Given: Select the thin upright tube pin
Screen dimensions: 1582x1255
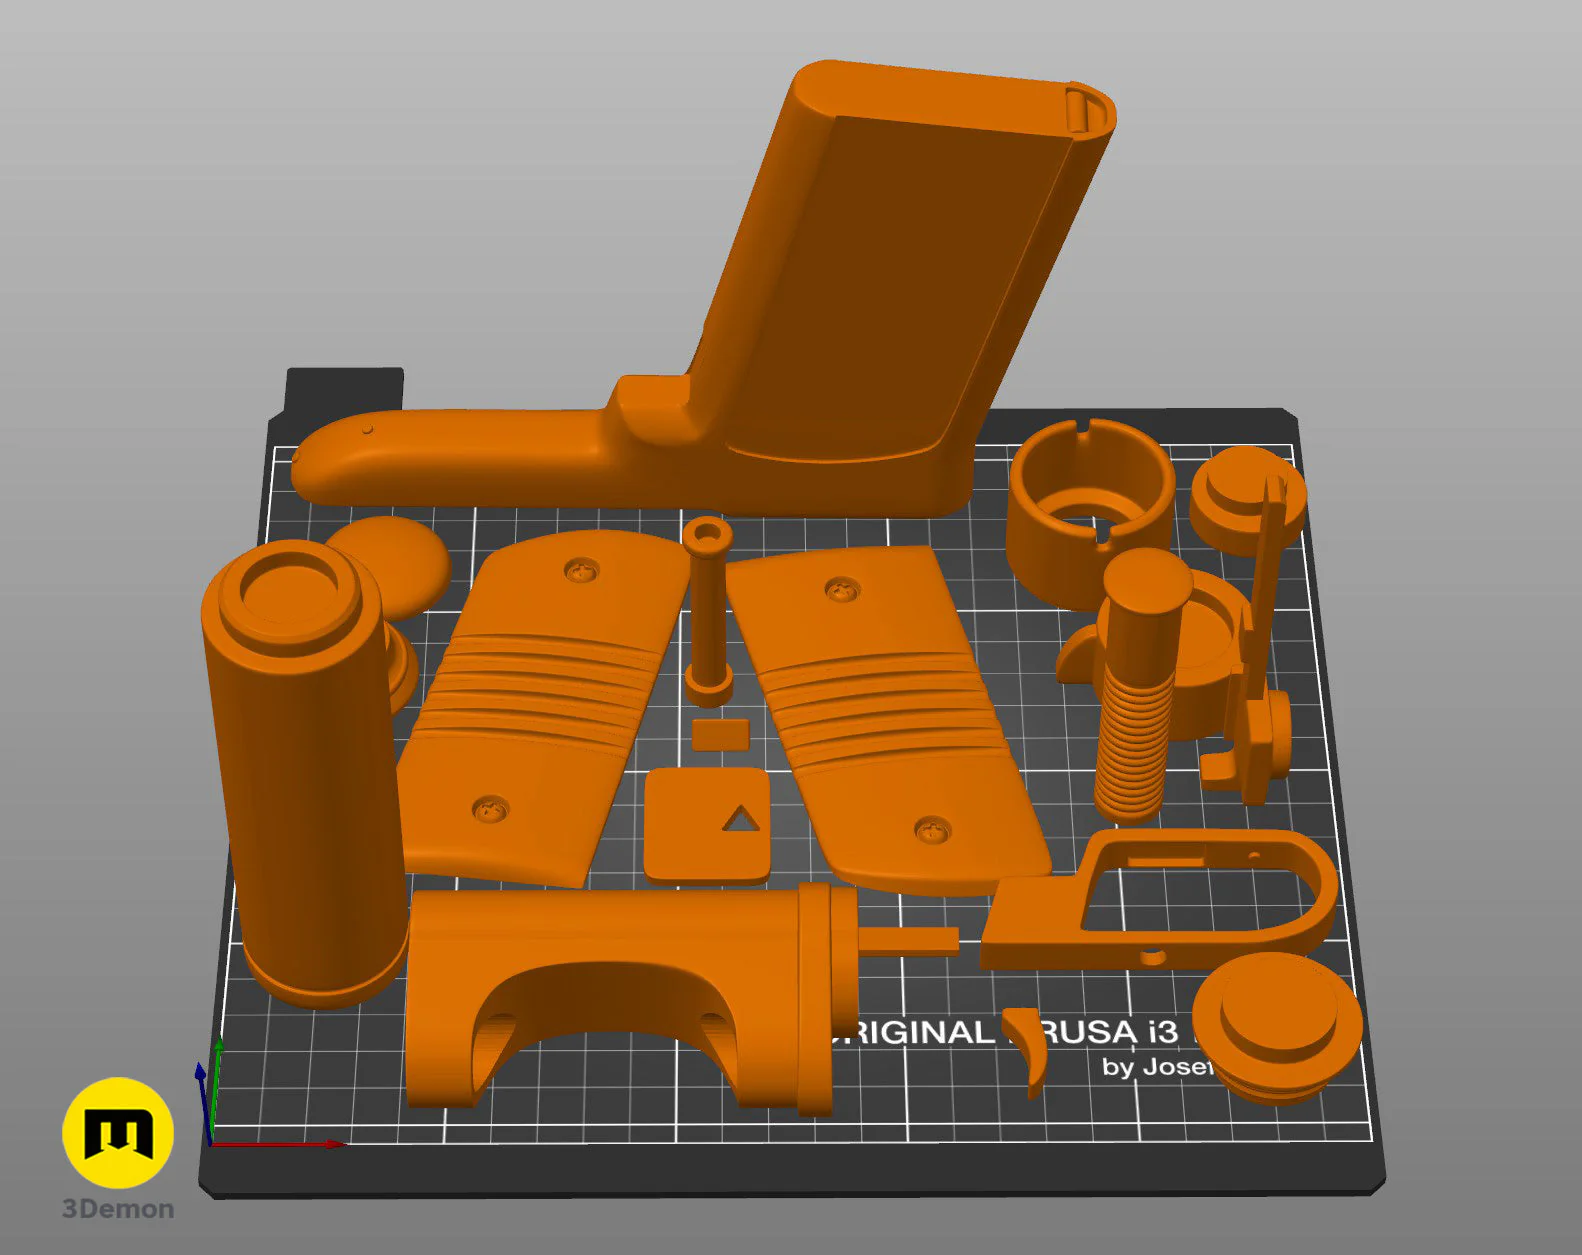Looking at the screenshot, I should (708, 610).
